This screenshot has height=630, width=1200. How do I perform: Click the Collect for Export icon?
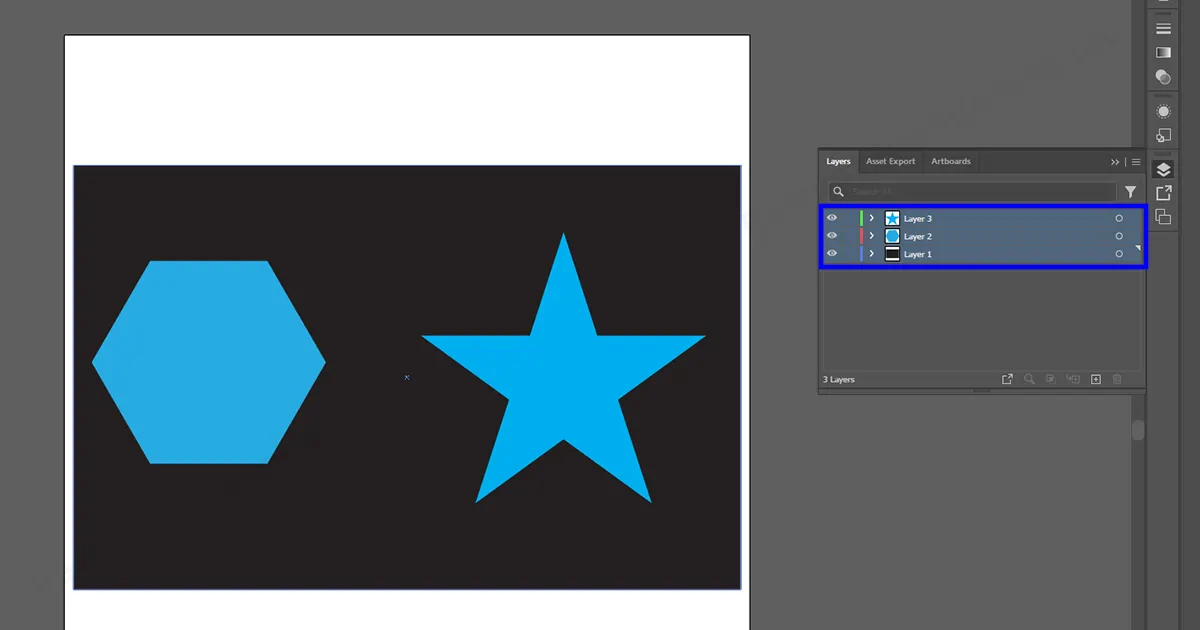pyautogui.click(x=1007, y=379)
